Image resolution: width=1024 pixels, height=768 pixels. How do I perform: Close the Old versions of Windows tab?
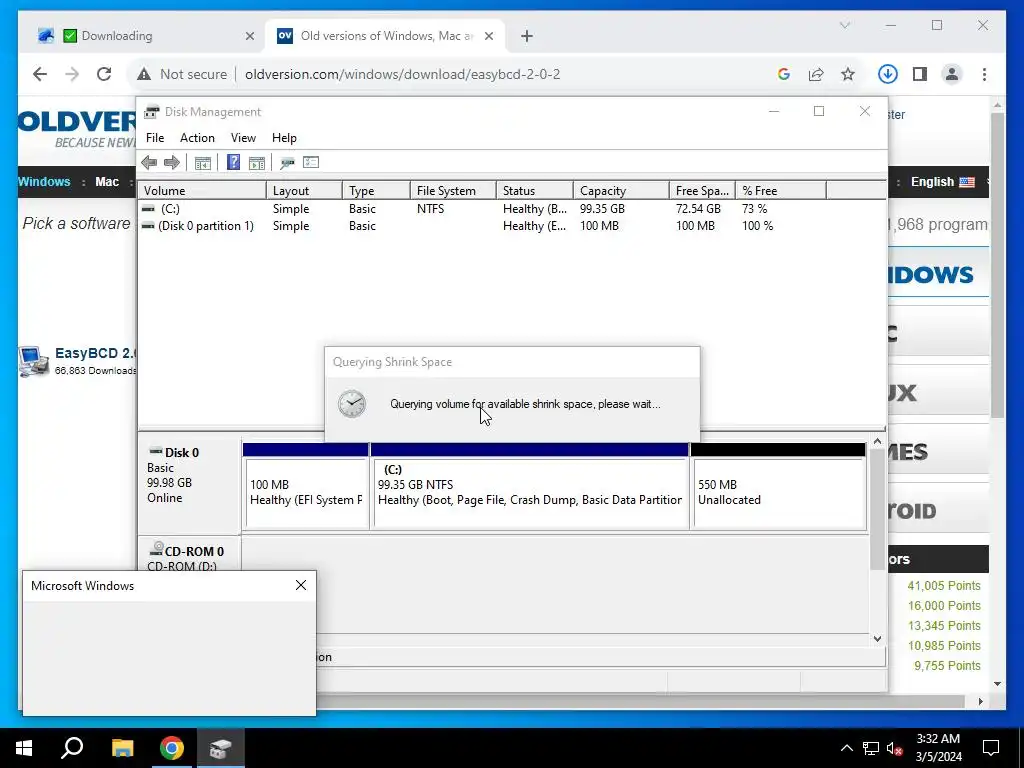click(x=488, y=37)
